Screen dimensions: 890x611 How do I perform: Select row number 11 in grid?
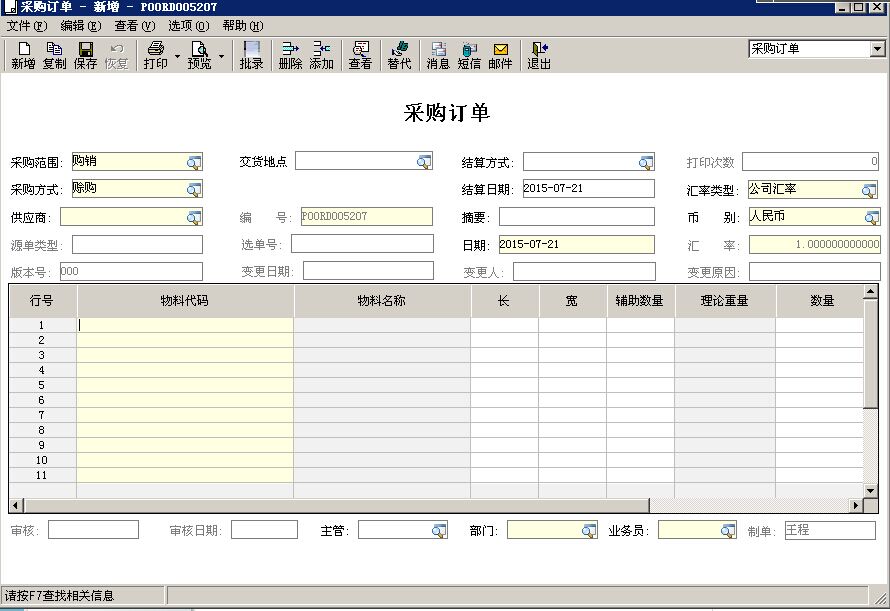(x=41, y=475)
